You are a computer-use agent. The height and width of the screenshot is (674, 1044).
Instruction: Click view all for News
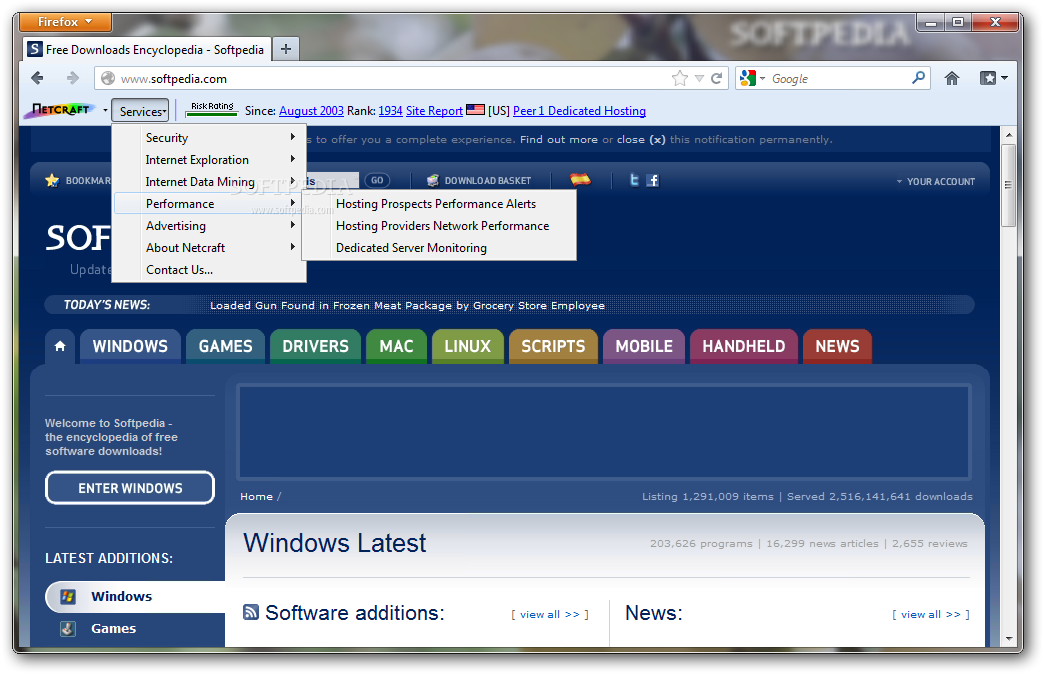pyautogui.click(x=931, y=614)
